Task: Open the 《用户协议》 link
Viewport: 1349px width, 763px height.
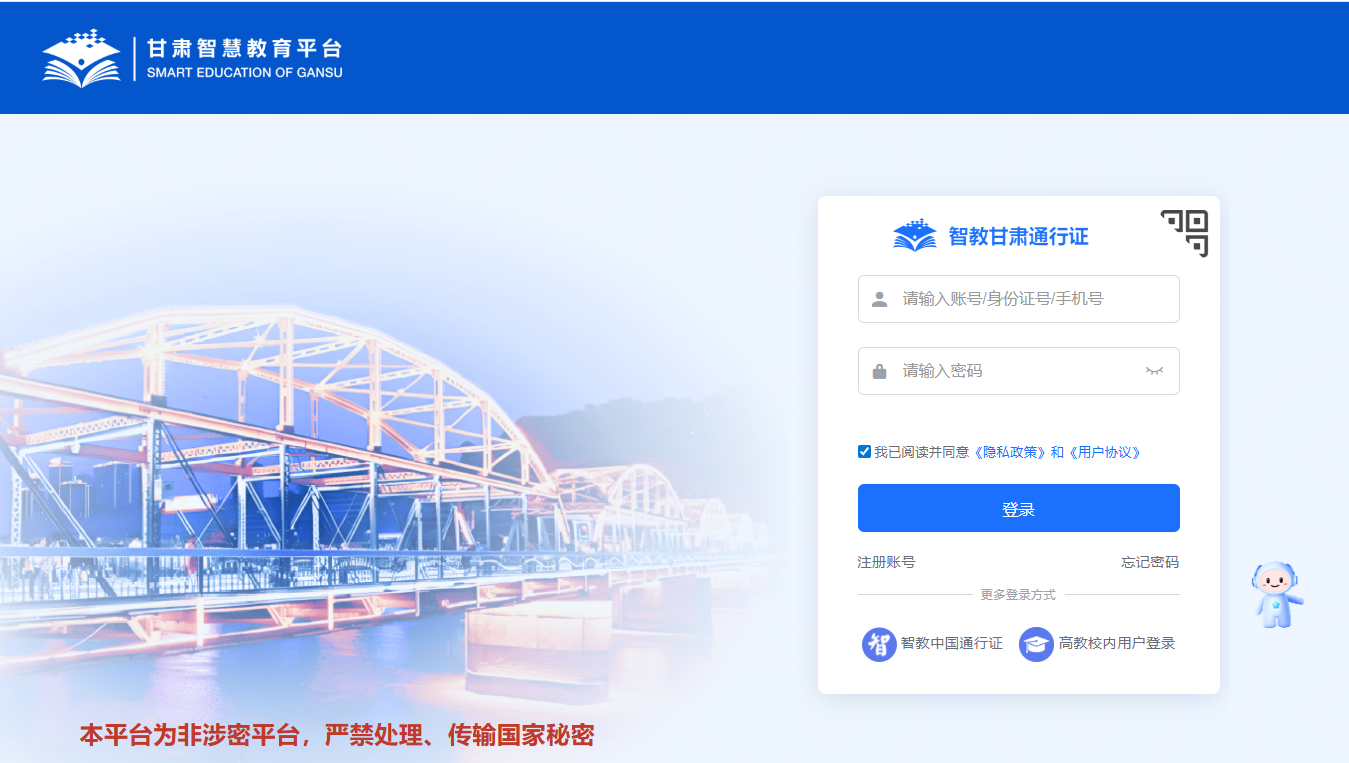Action: coord(1104,452)
